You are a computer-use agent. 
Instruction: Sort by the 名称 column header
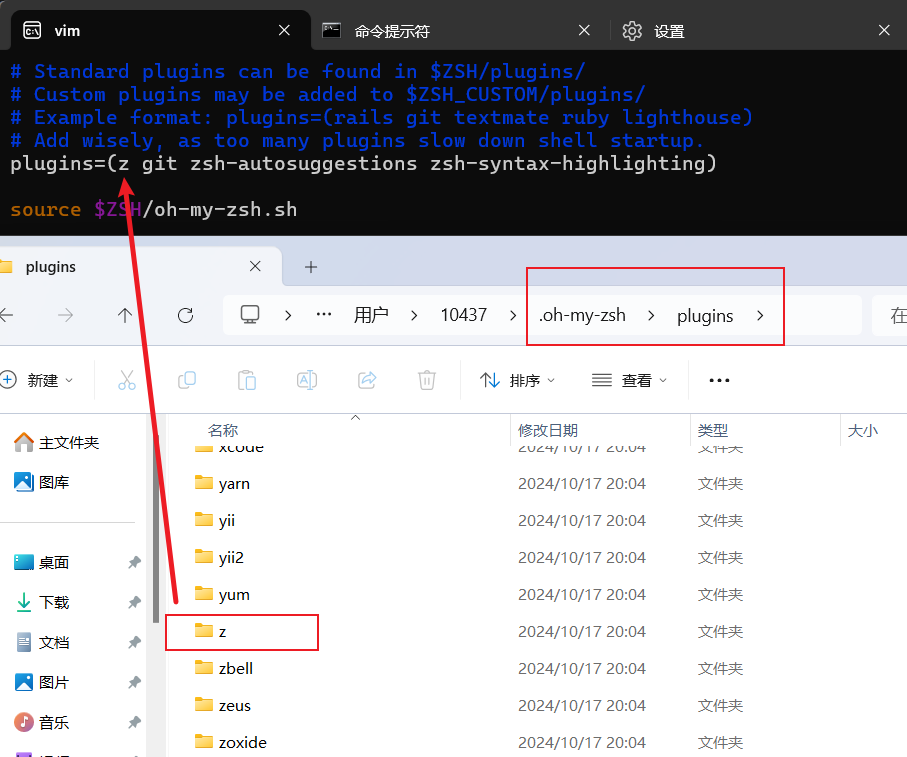223,430
